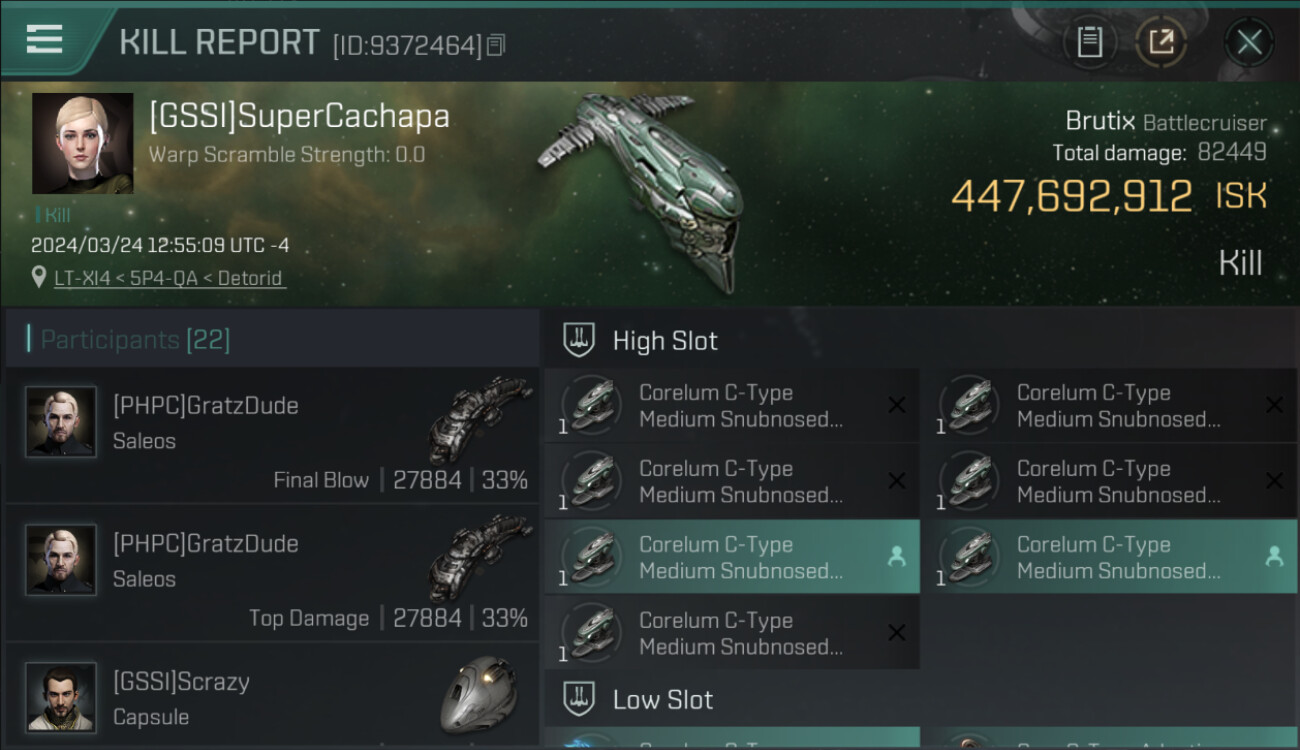Open the location pin icon

click(39, 277)
